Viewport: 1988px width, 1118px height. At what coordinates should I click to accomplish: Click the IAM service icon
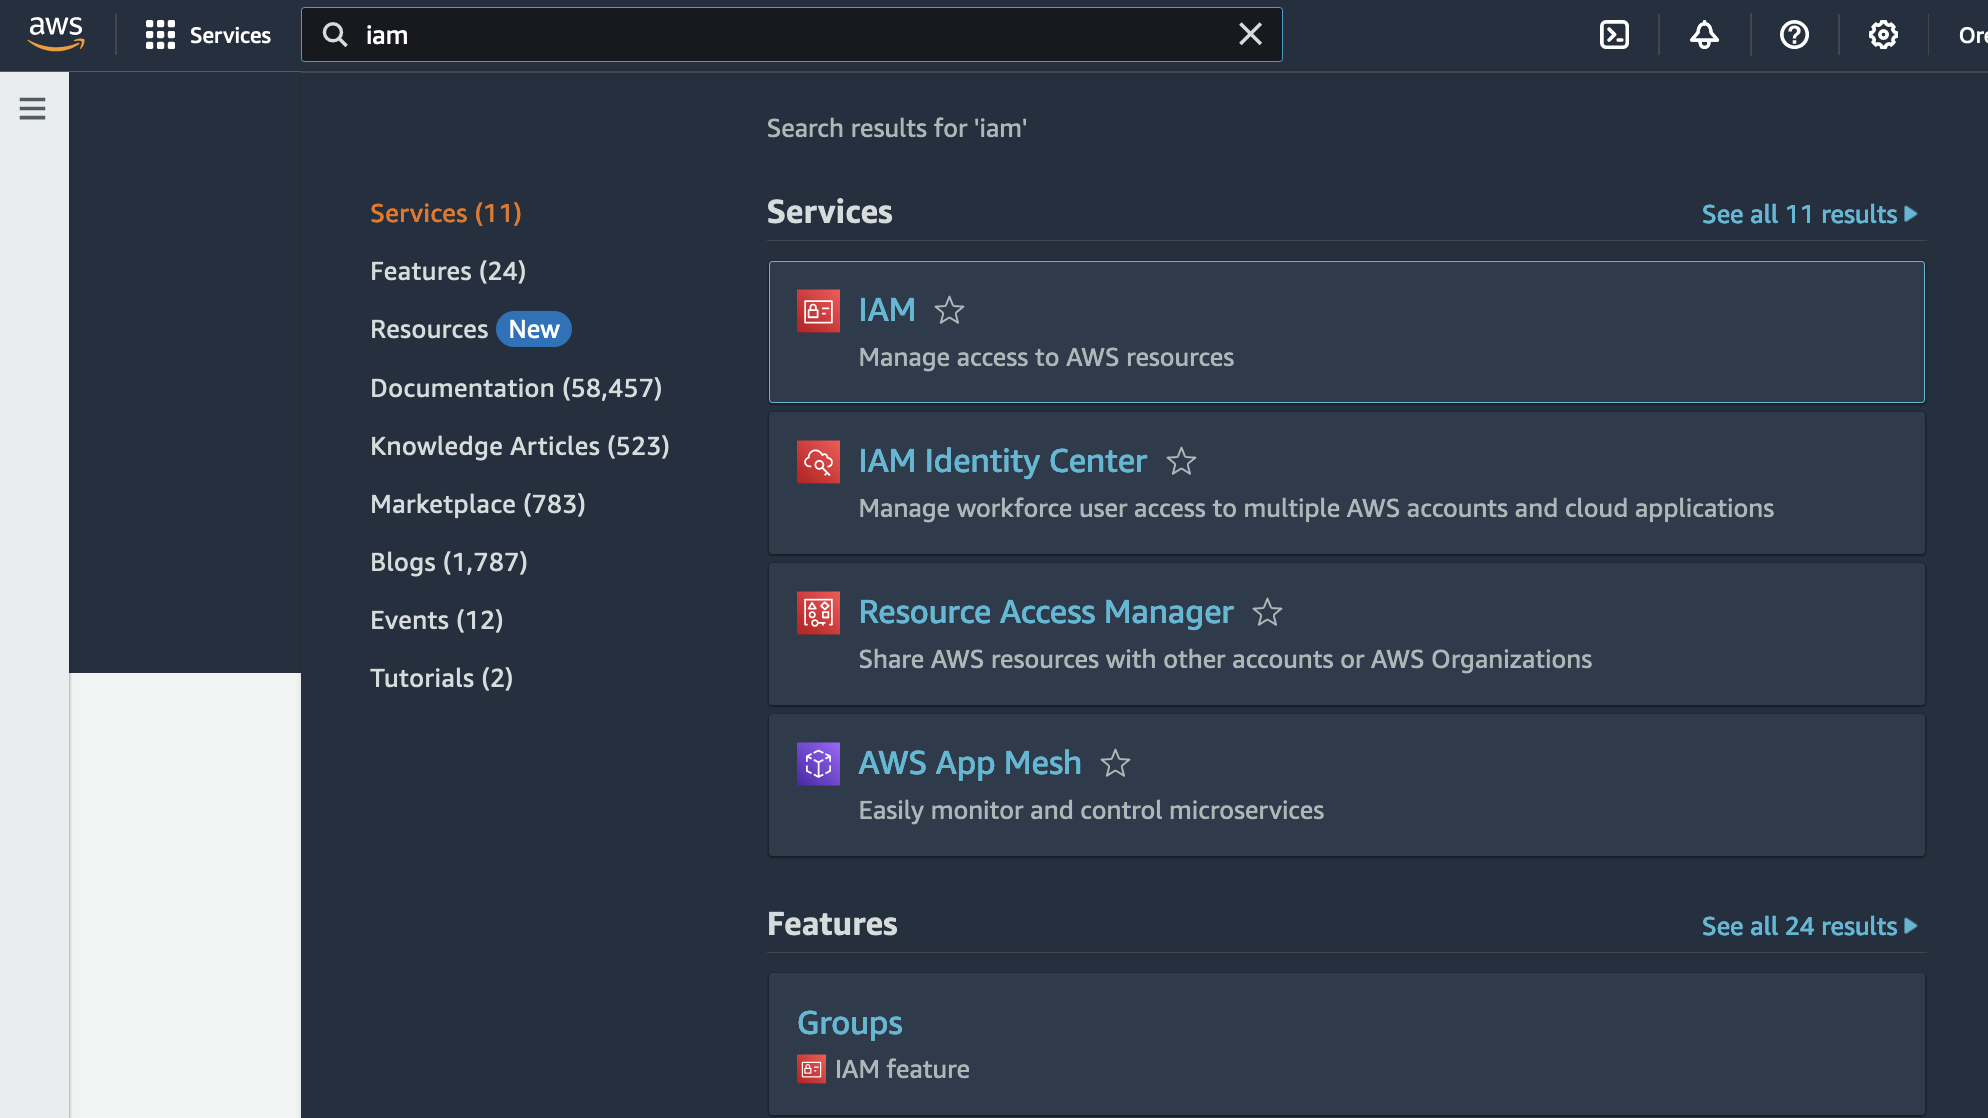coord(818,311)
